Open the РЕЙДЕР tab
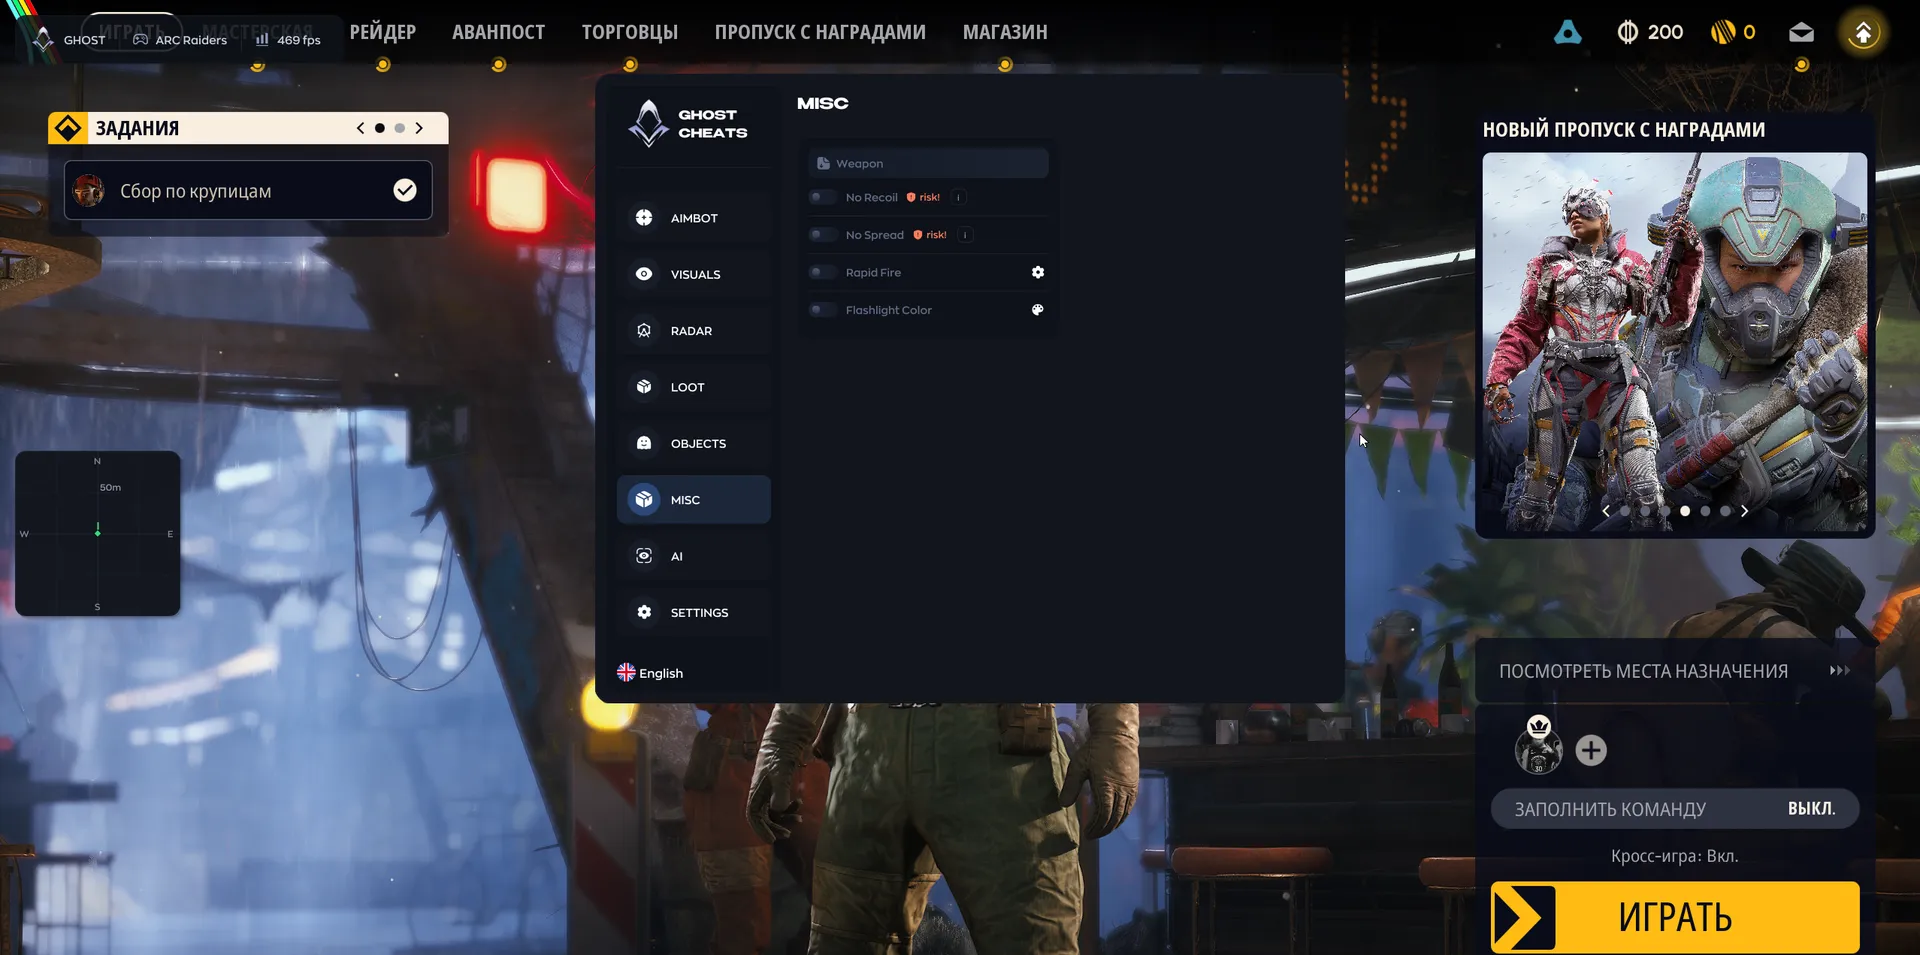 pos(383,32)
